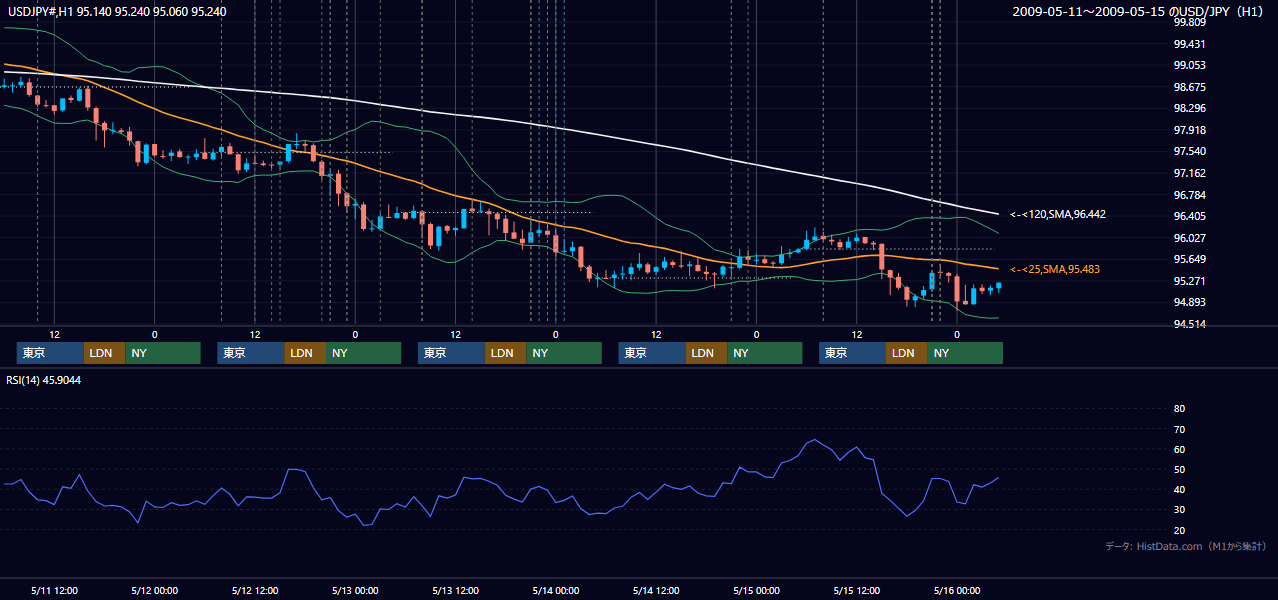Click RSI axis level 70
Viewport: 1278px width, 600px height.
tap(1179, 429)
